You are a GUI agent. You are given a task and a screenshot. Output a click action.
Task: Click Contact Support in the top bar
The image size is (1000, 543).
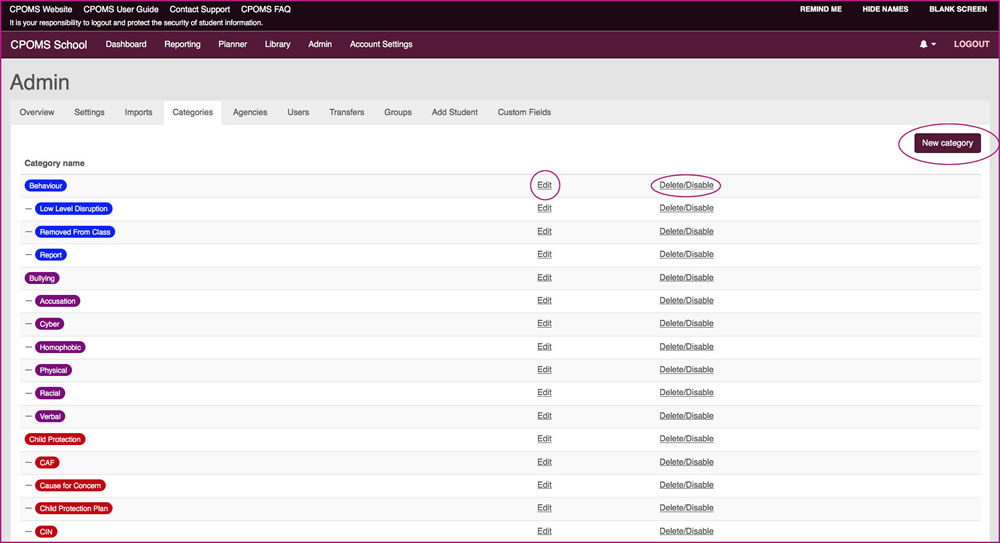pyautogui.click(x=200, y=9)
